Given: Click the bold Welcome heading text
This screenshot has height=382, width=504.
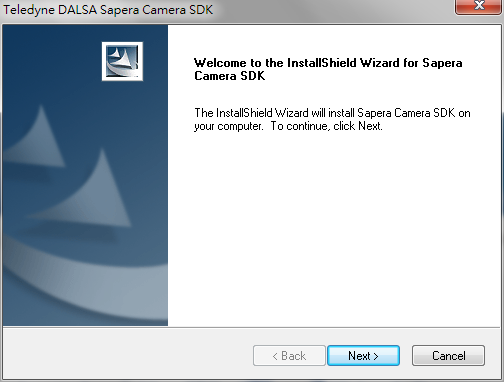Looking at the screenshot, I should [328, 69].
